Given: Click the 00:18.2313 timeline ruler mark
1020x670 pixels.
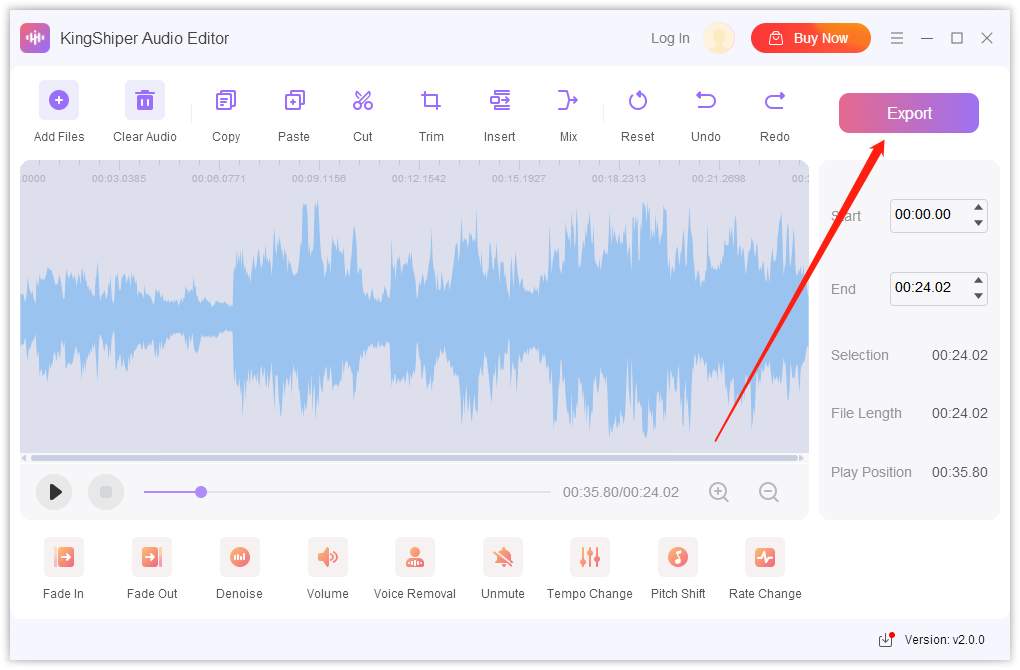Looking at the screenshot, I should pos(619,178).
